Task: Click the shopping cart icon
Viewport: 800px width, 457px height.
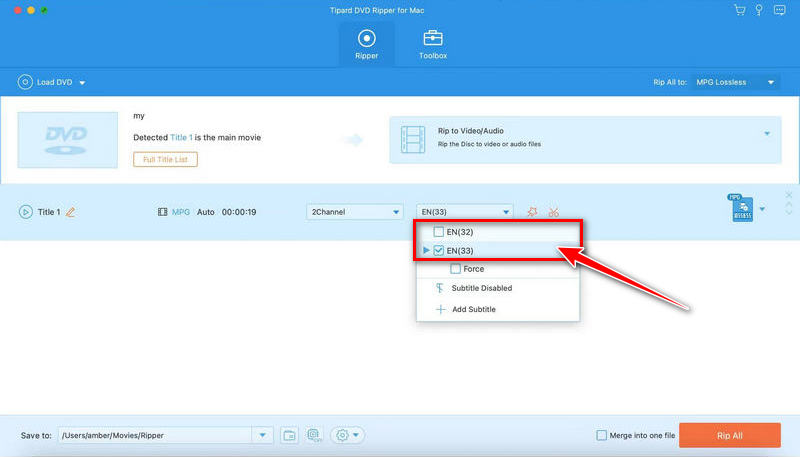Action: point(739,10)
